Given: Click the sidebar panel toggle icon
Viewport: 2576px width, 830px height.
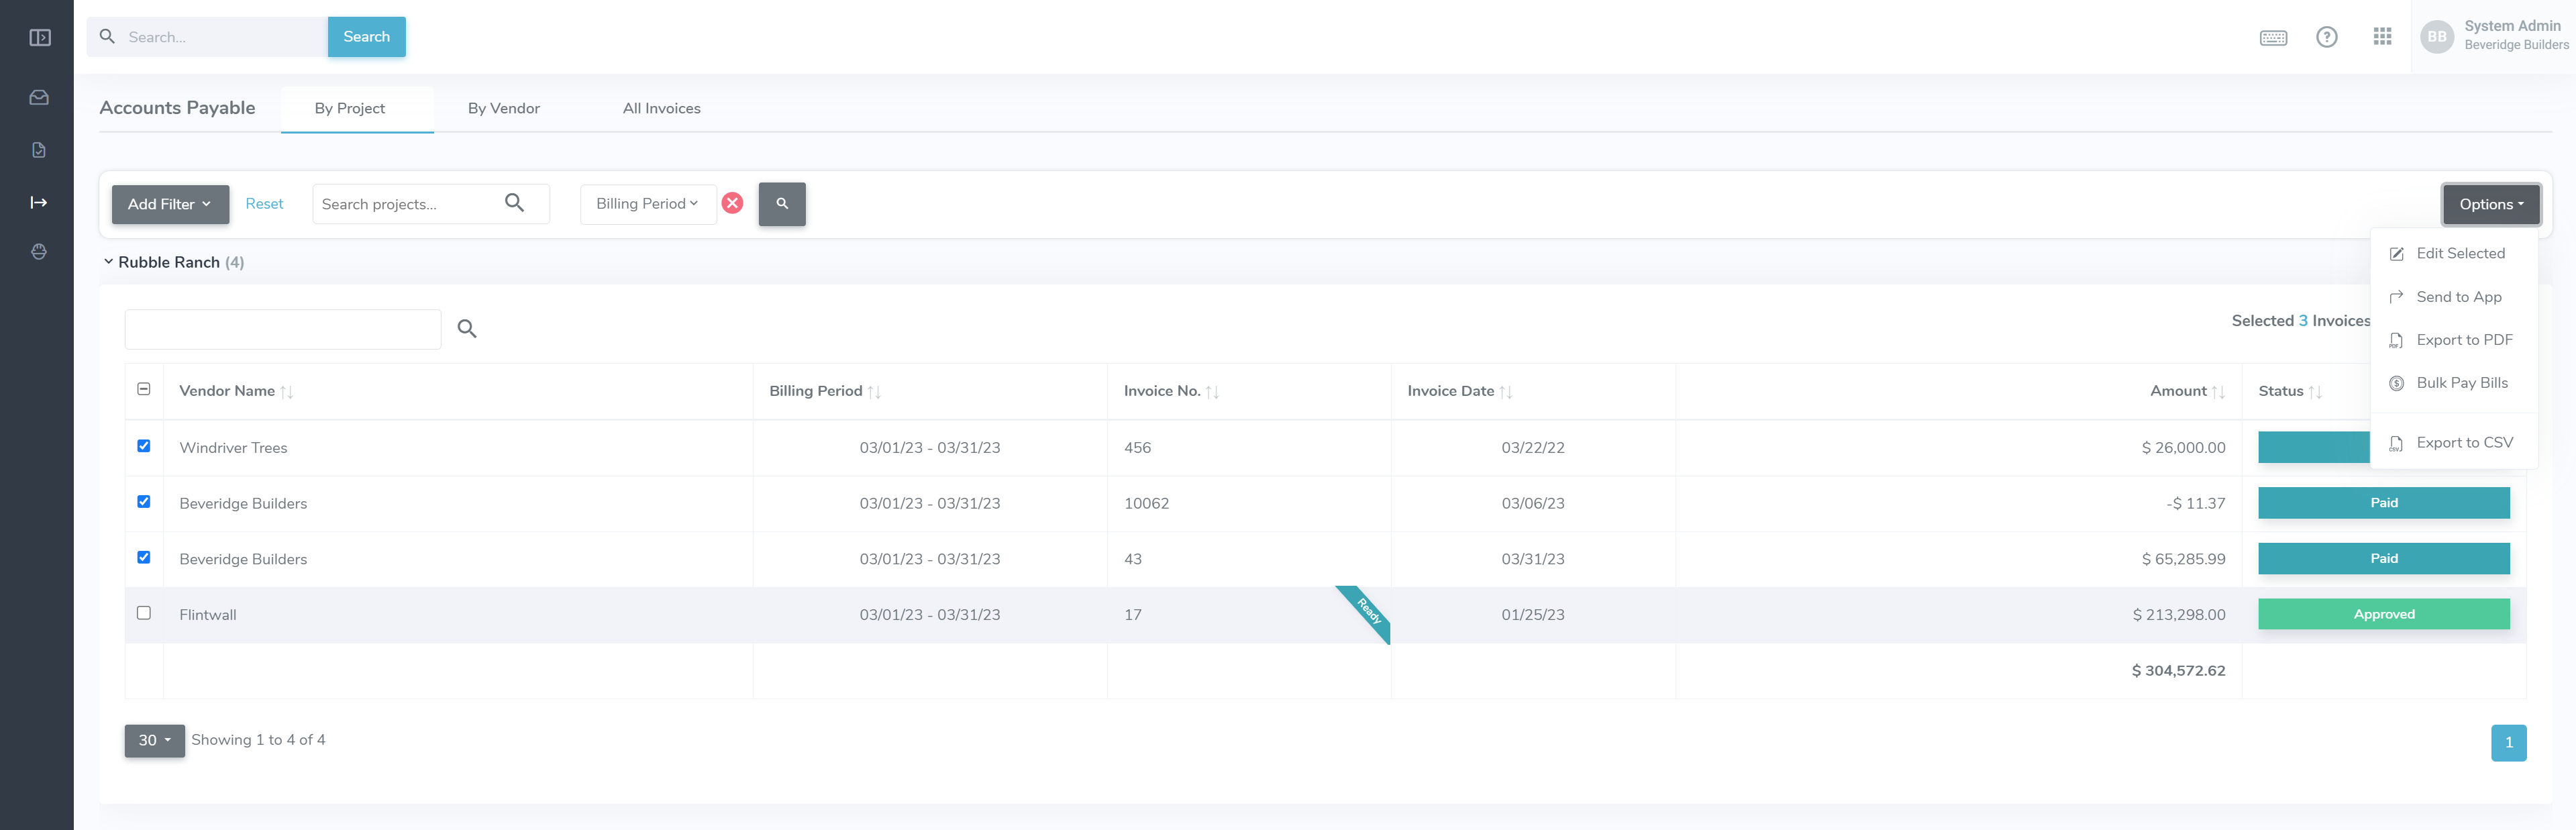Looking at the screenshot, I should pos(40,38).
